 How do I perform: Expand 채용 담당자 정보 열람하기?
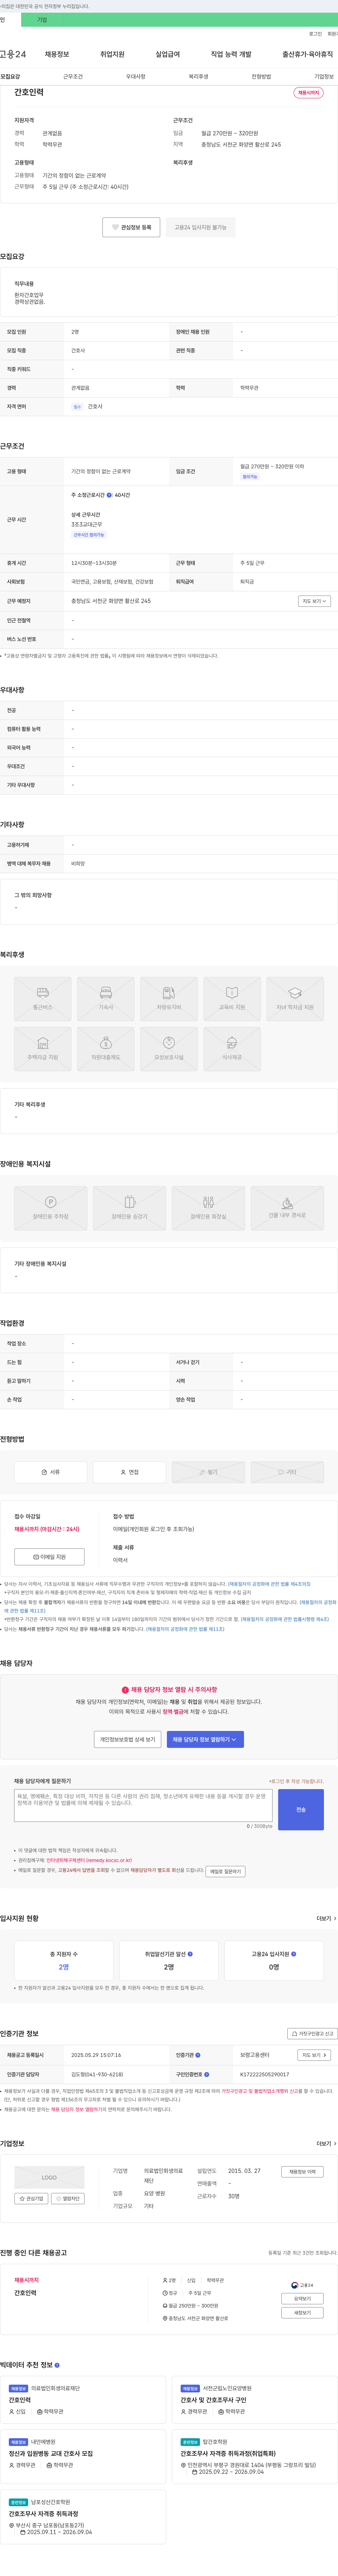(205, 1739)
